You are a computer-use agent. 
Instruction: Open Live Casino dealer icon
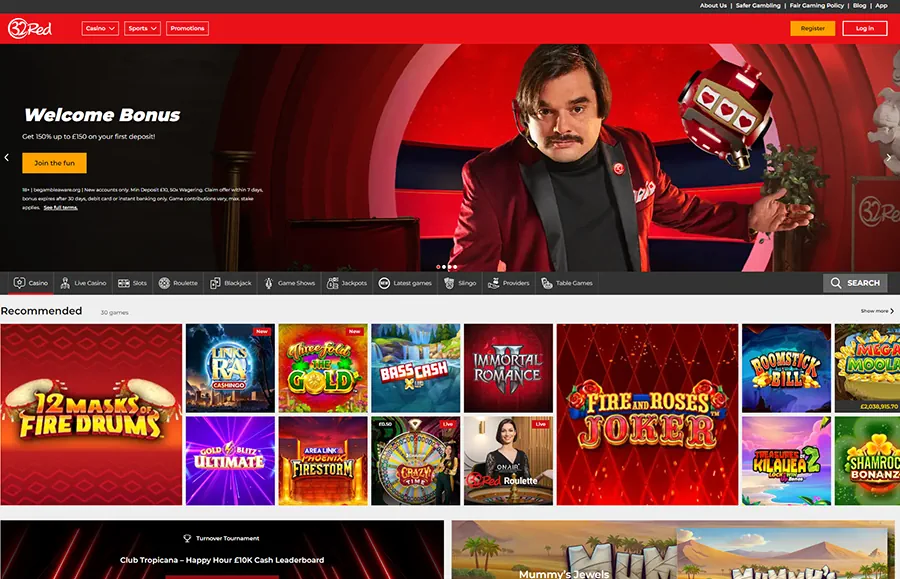65,283
